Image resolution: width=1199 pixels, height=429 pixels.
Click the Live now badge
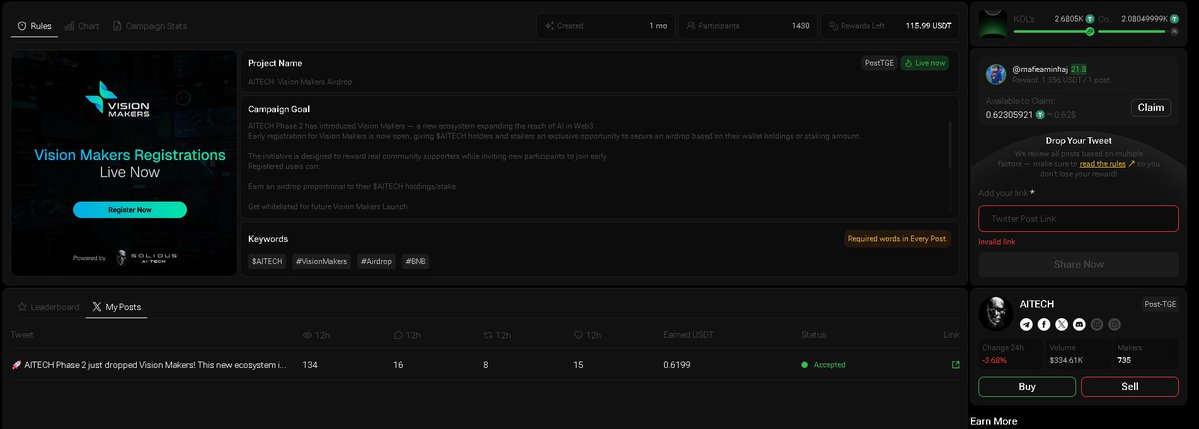[x=924, y=63]
